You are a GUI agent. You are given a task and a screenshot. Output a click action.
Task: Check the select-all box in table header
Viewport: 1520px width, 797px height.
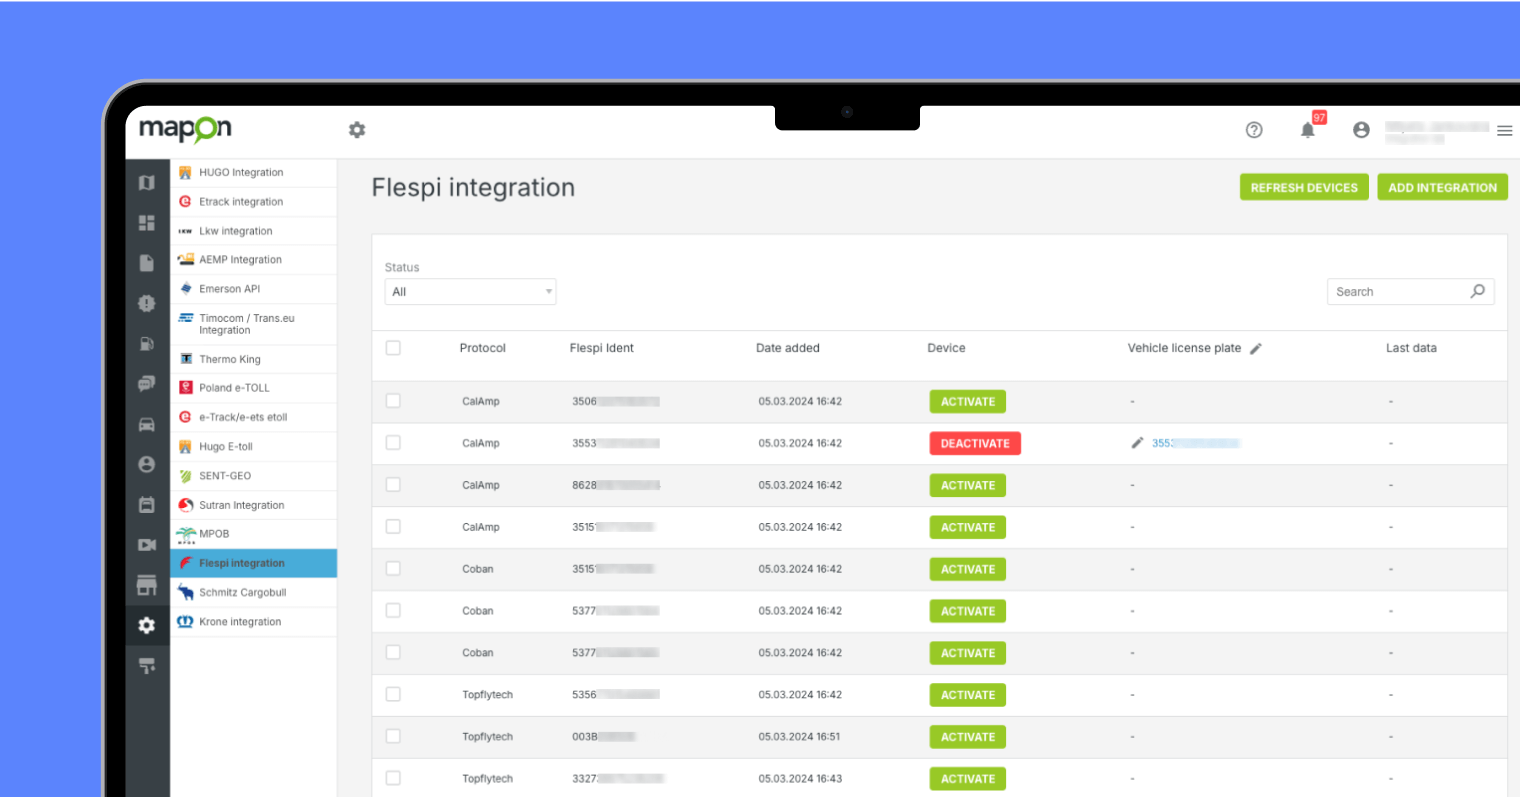(x=393, y=347)
